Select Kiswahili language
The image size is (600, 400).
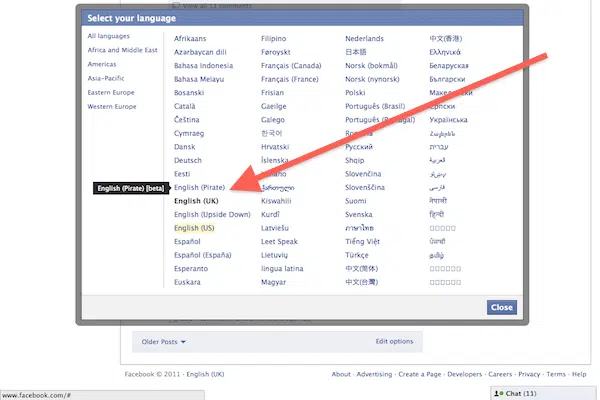click(276, 201)
